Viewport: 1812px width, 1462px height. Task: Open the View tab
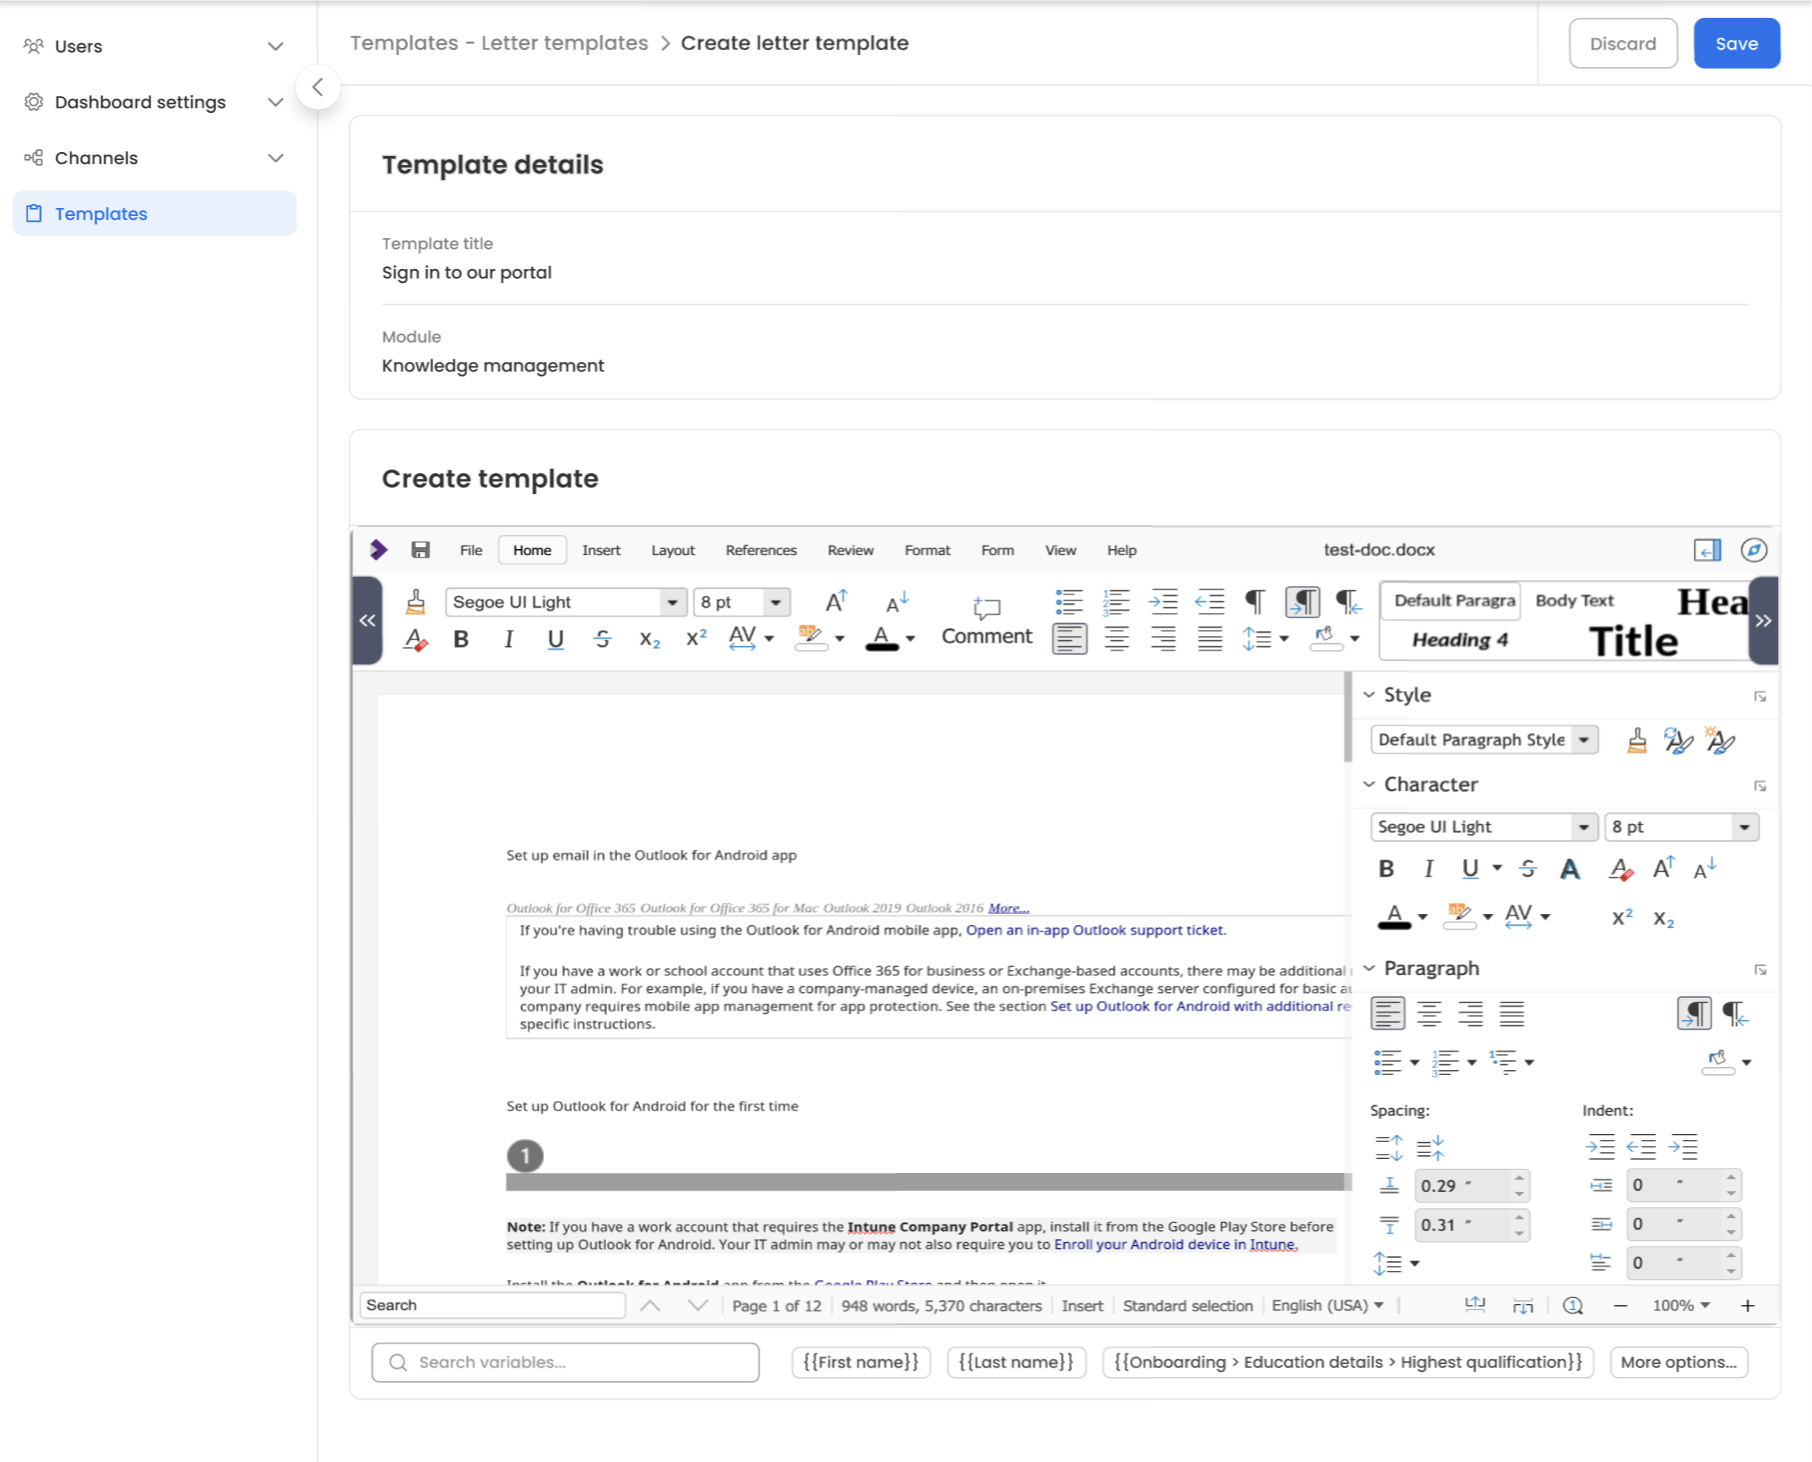(1060, 550)
